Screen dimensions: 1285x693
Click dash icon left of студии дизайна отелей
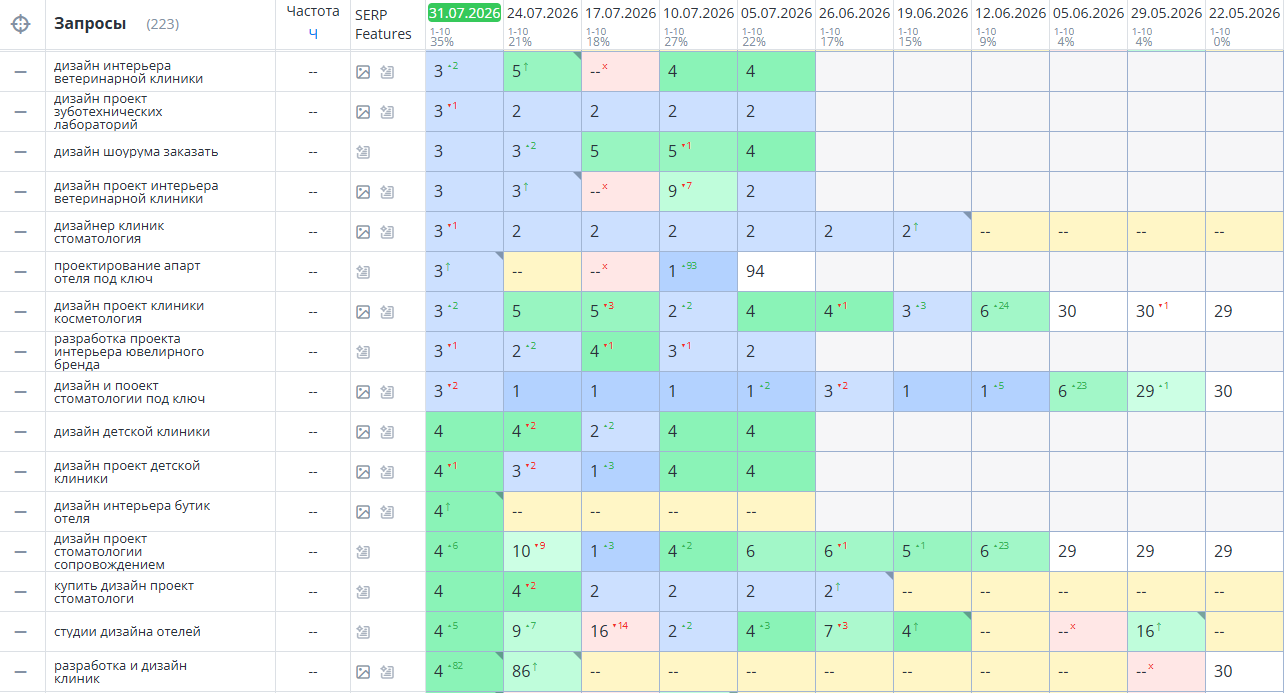pos(20,632)
